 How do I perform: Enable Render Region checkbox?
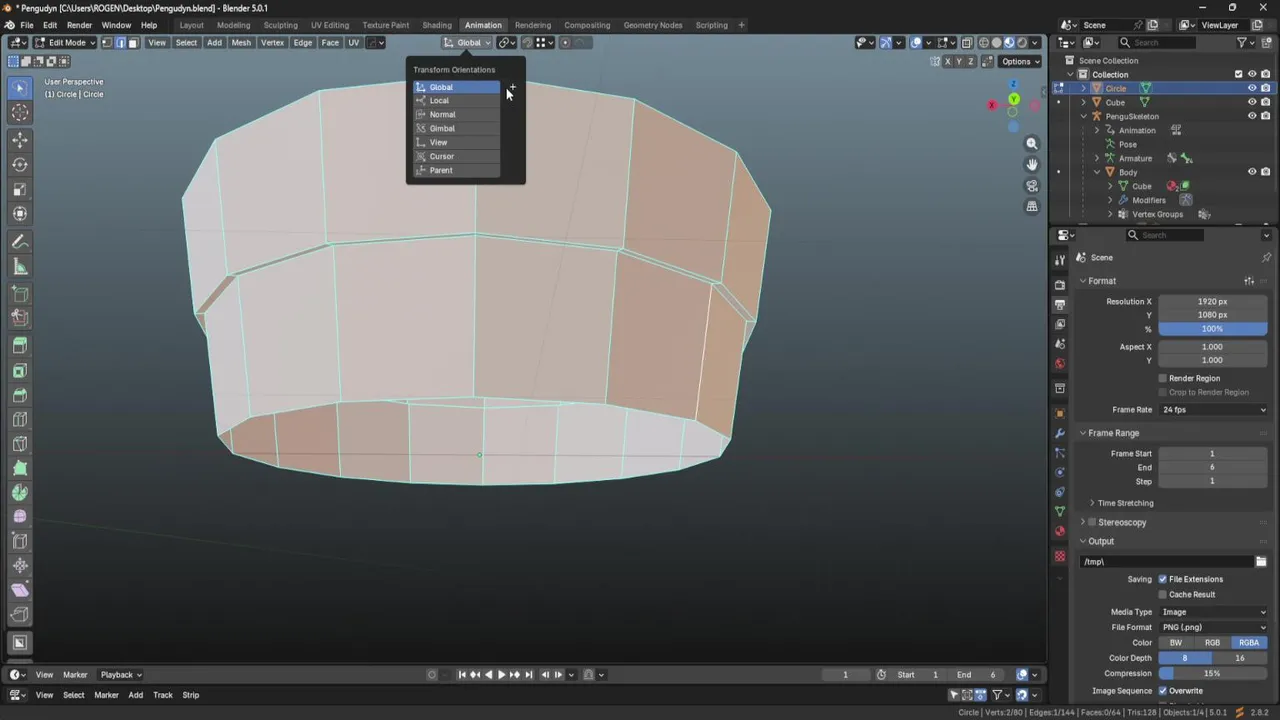point(1162,378)
